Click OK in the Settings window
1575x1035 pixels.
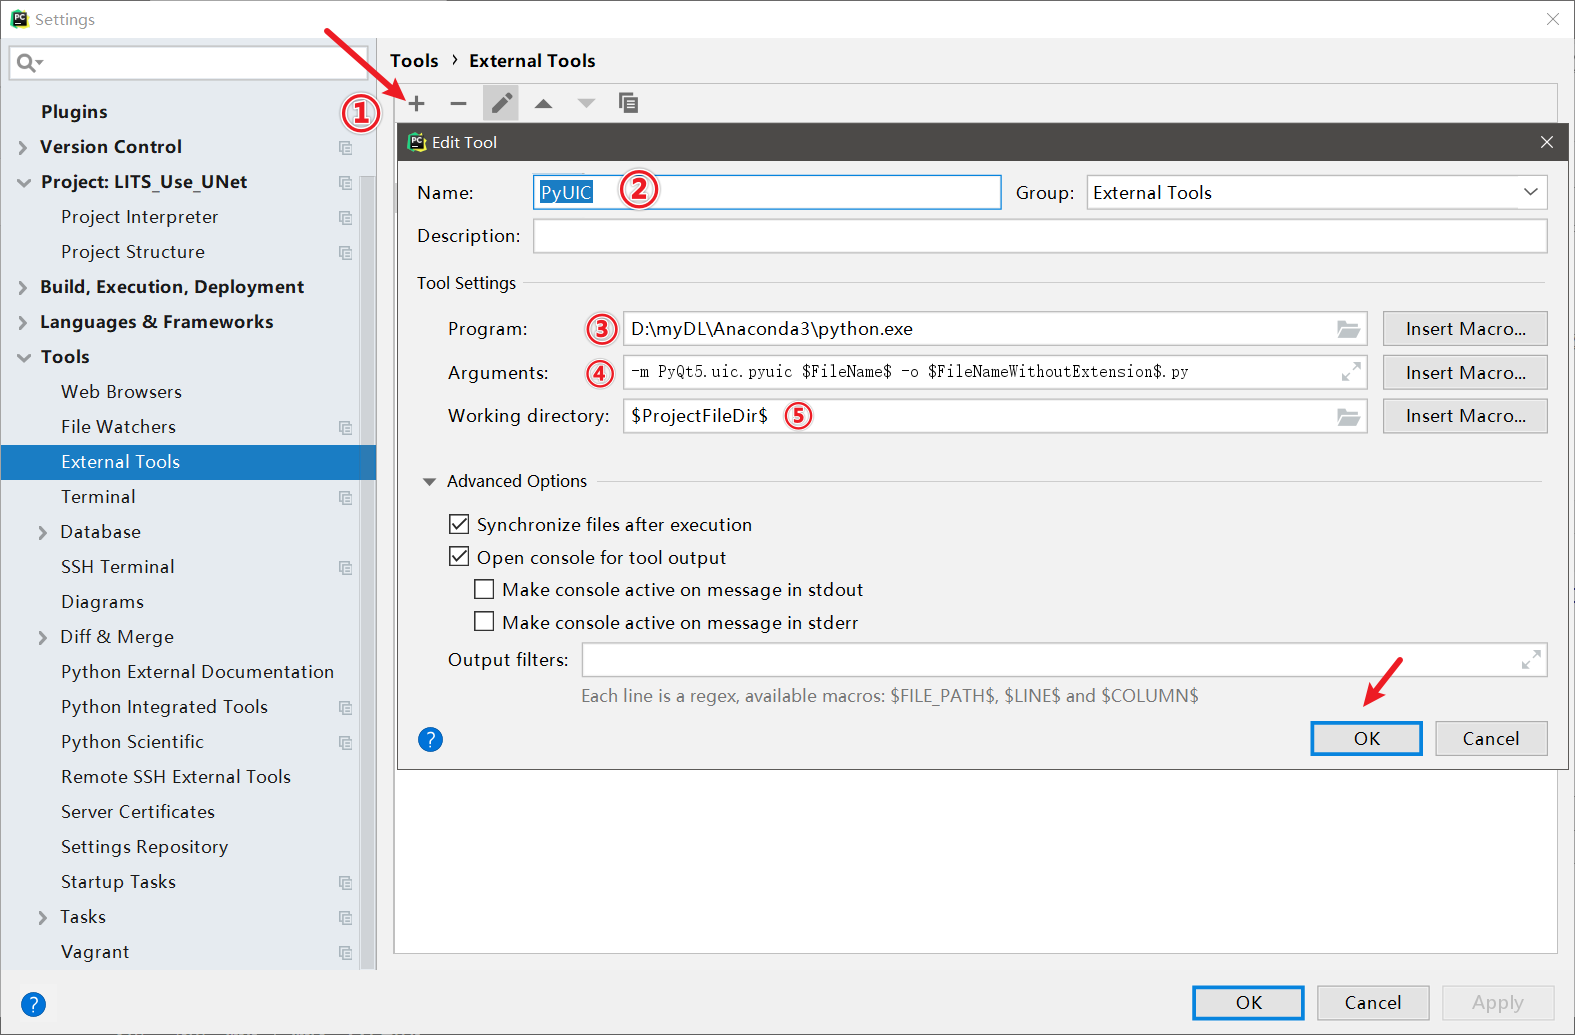tap(1248, 1002)
